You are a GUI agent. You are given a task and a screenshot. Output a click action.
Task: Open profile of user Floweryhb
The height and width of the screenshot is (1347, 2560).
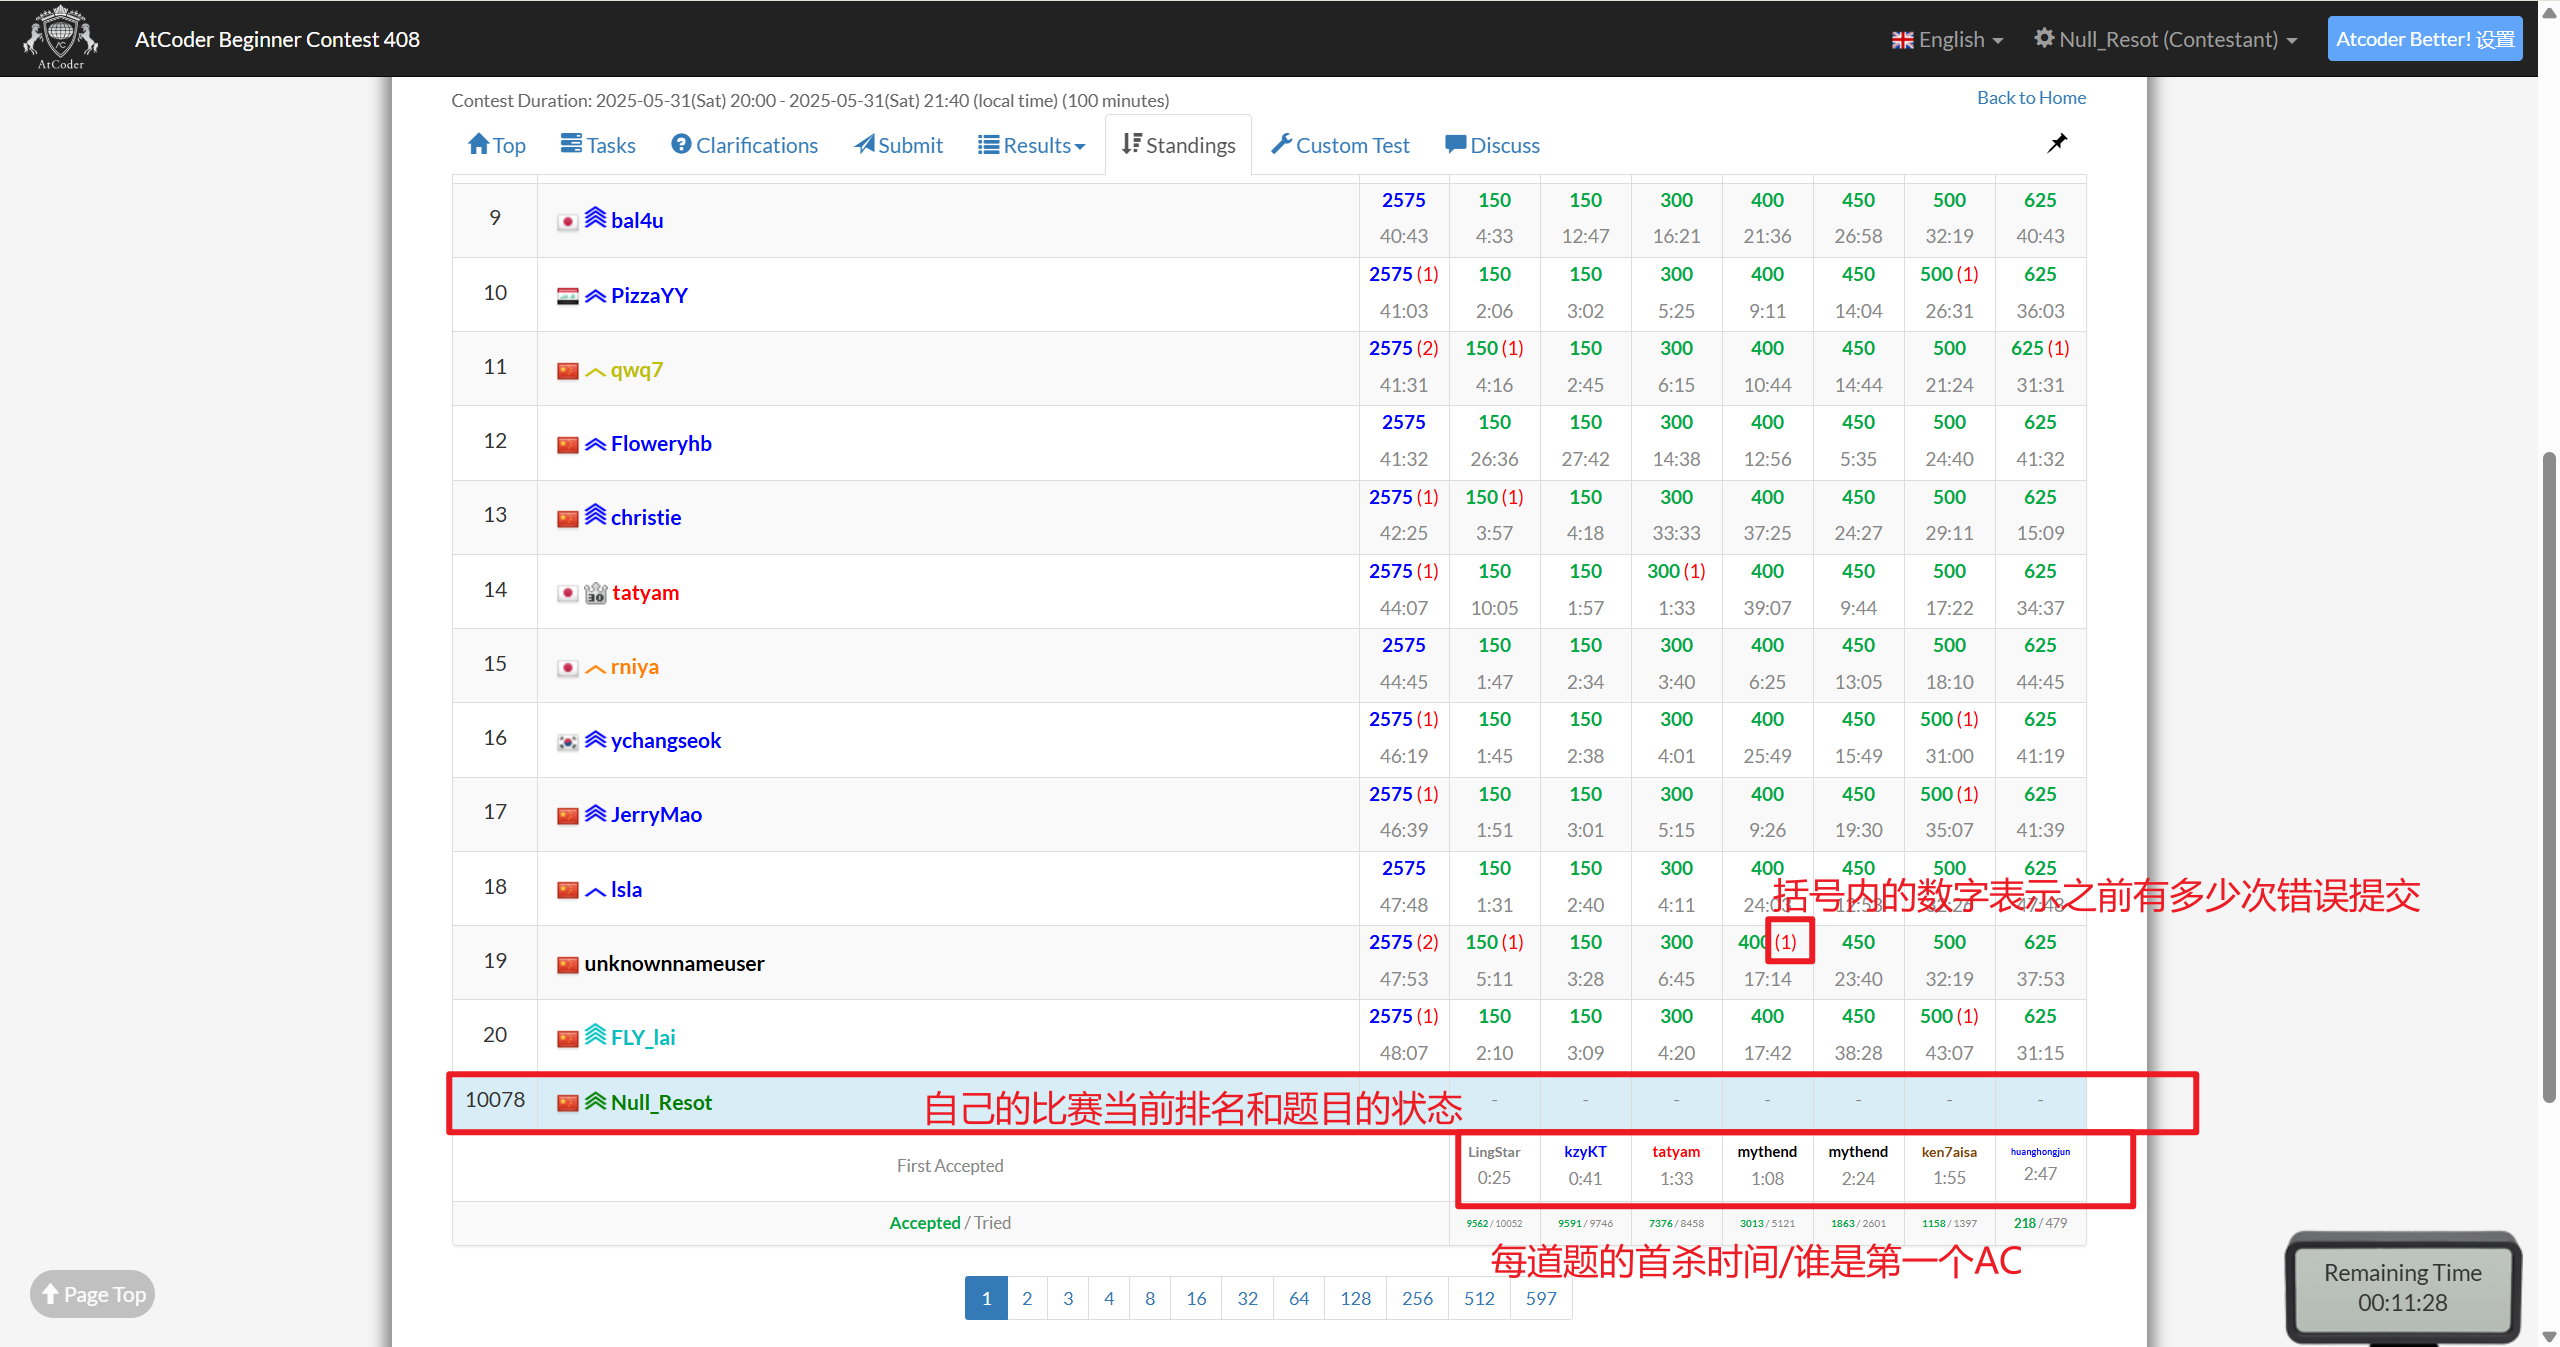click(x=660, y=443)
